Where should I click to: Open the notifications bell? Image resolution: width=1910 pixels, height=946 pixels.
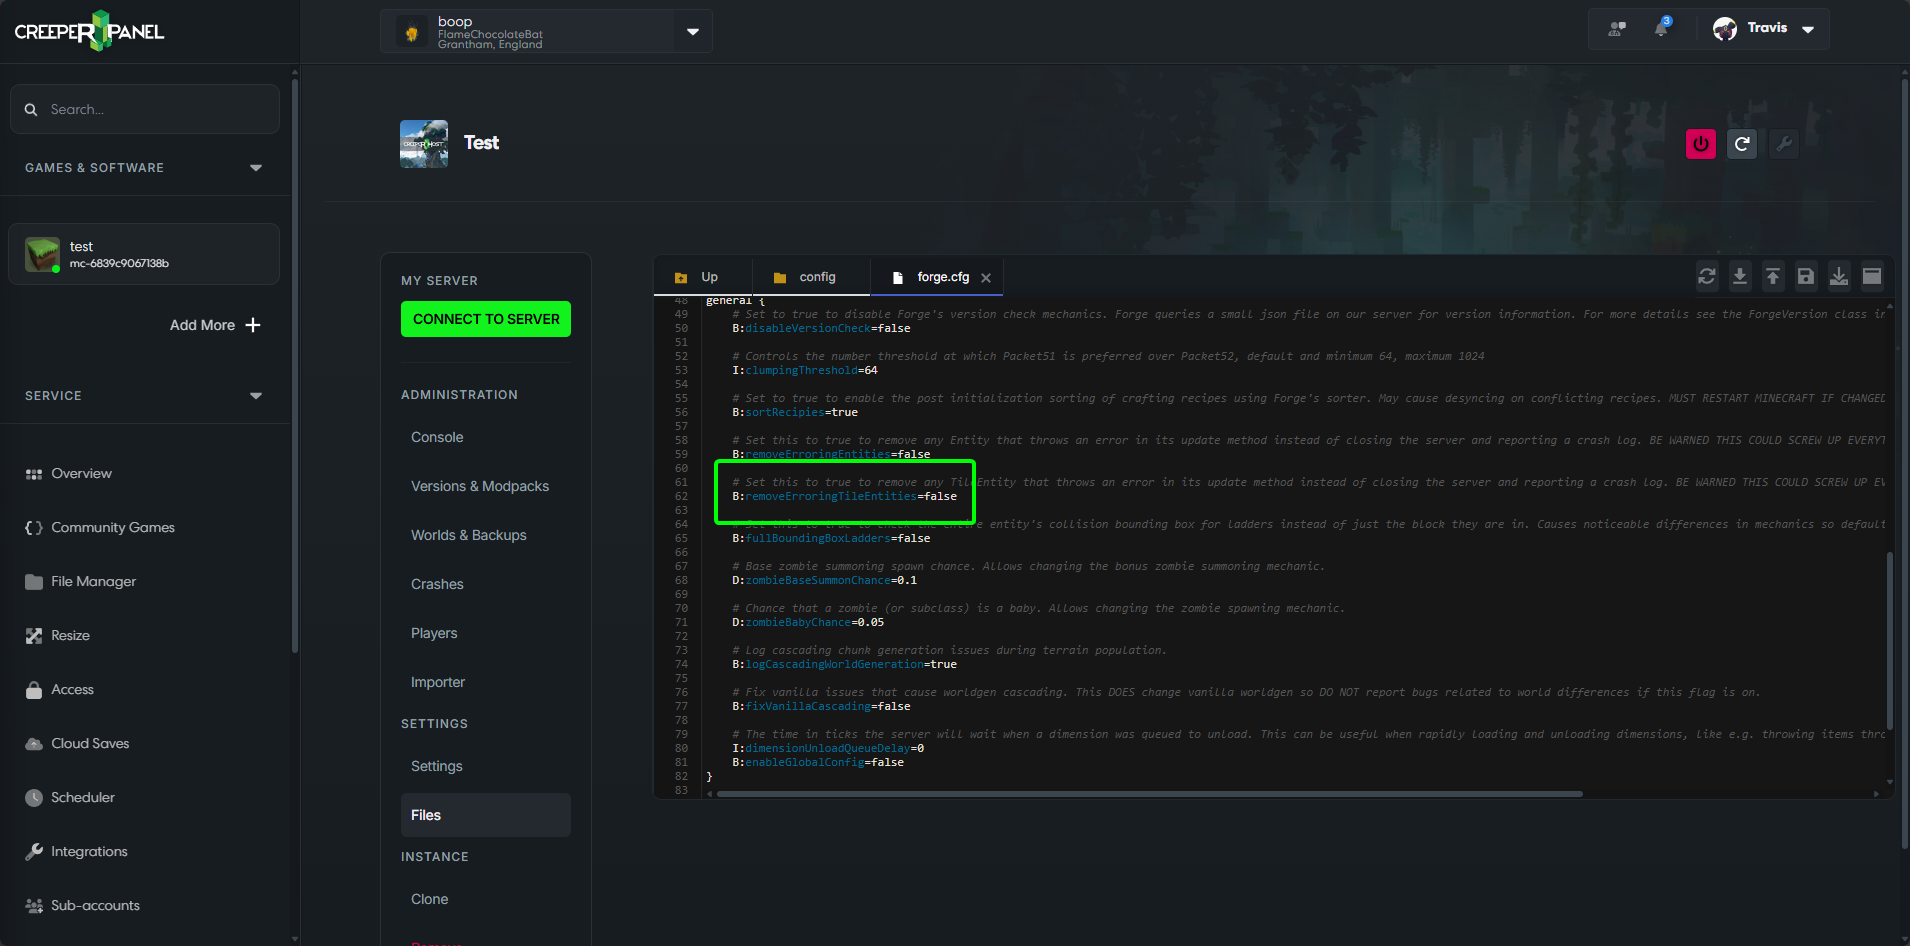[x=1661, y=28]
